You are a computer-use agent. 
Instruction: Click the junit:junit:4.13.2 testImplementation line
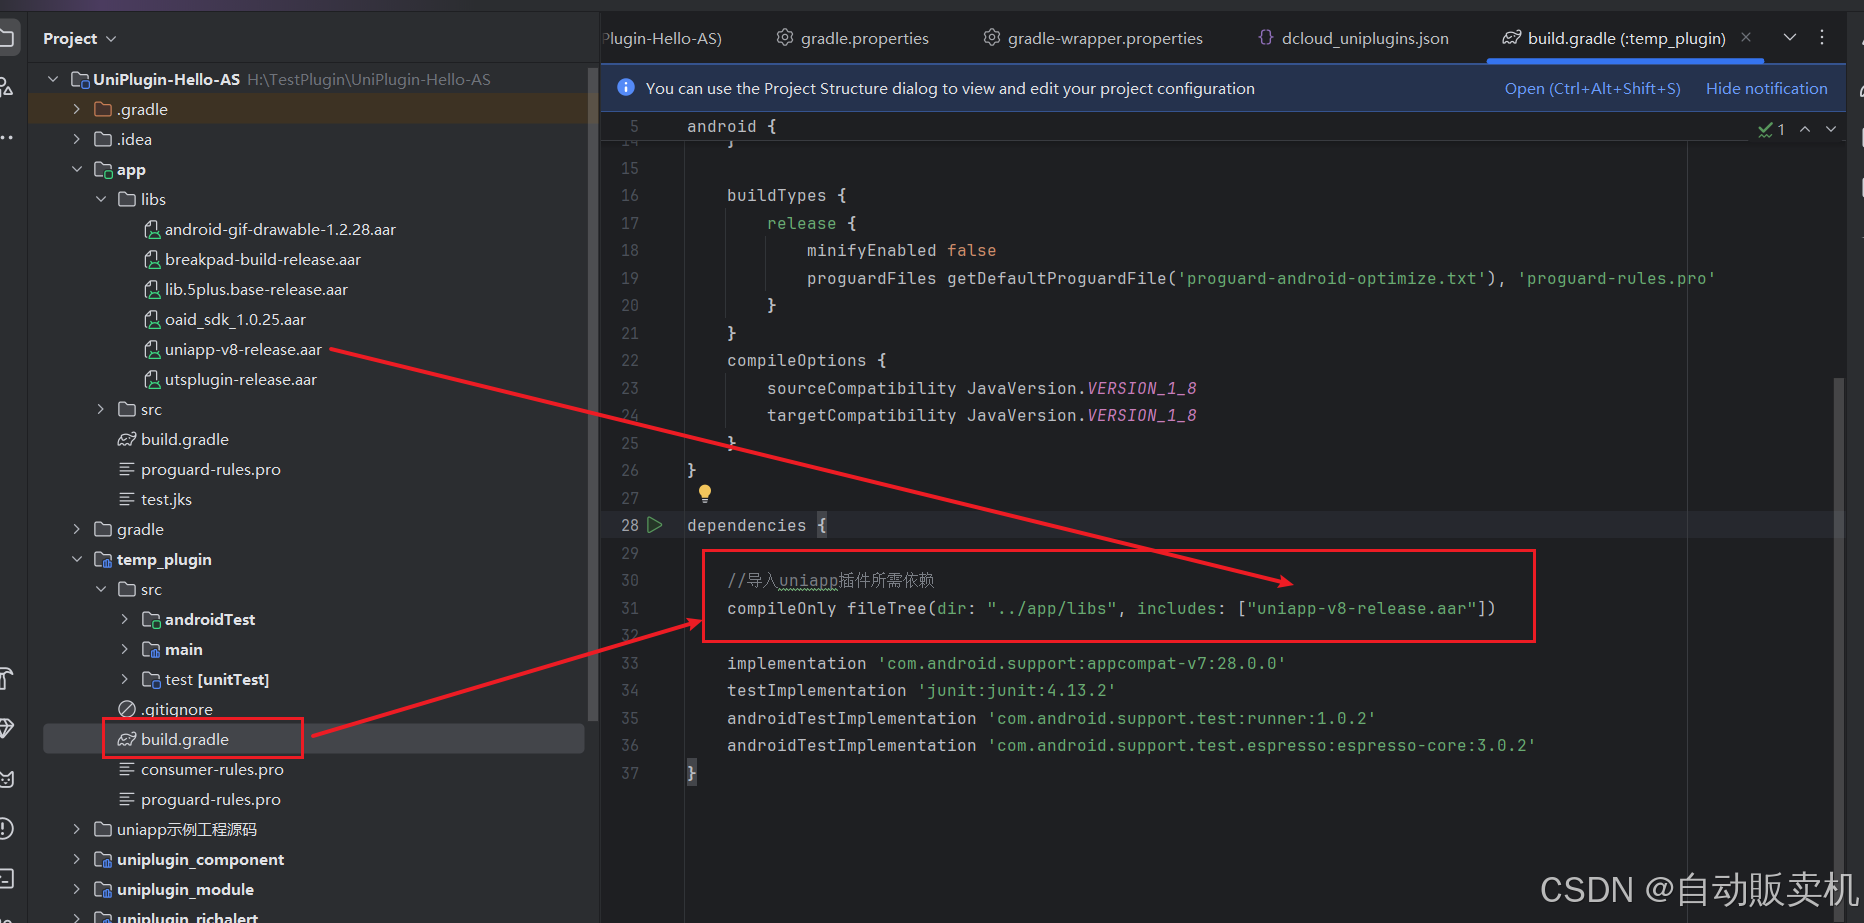click(921, 690)
